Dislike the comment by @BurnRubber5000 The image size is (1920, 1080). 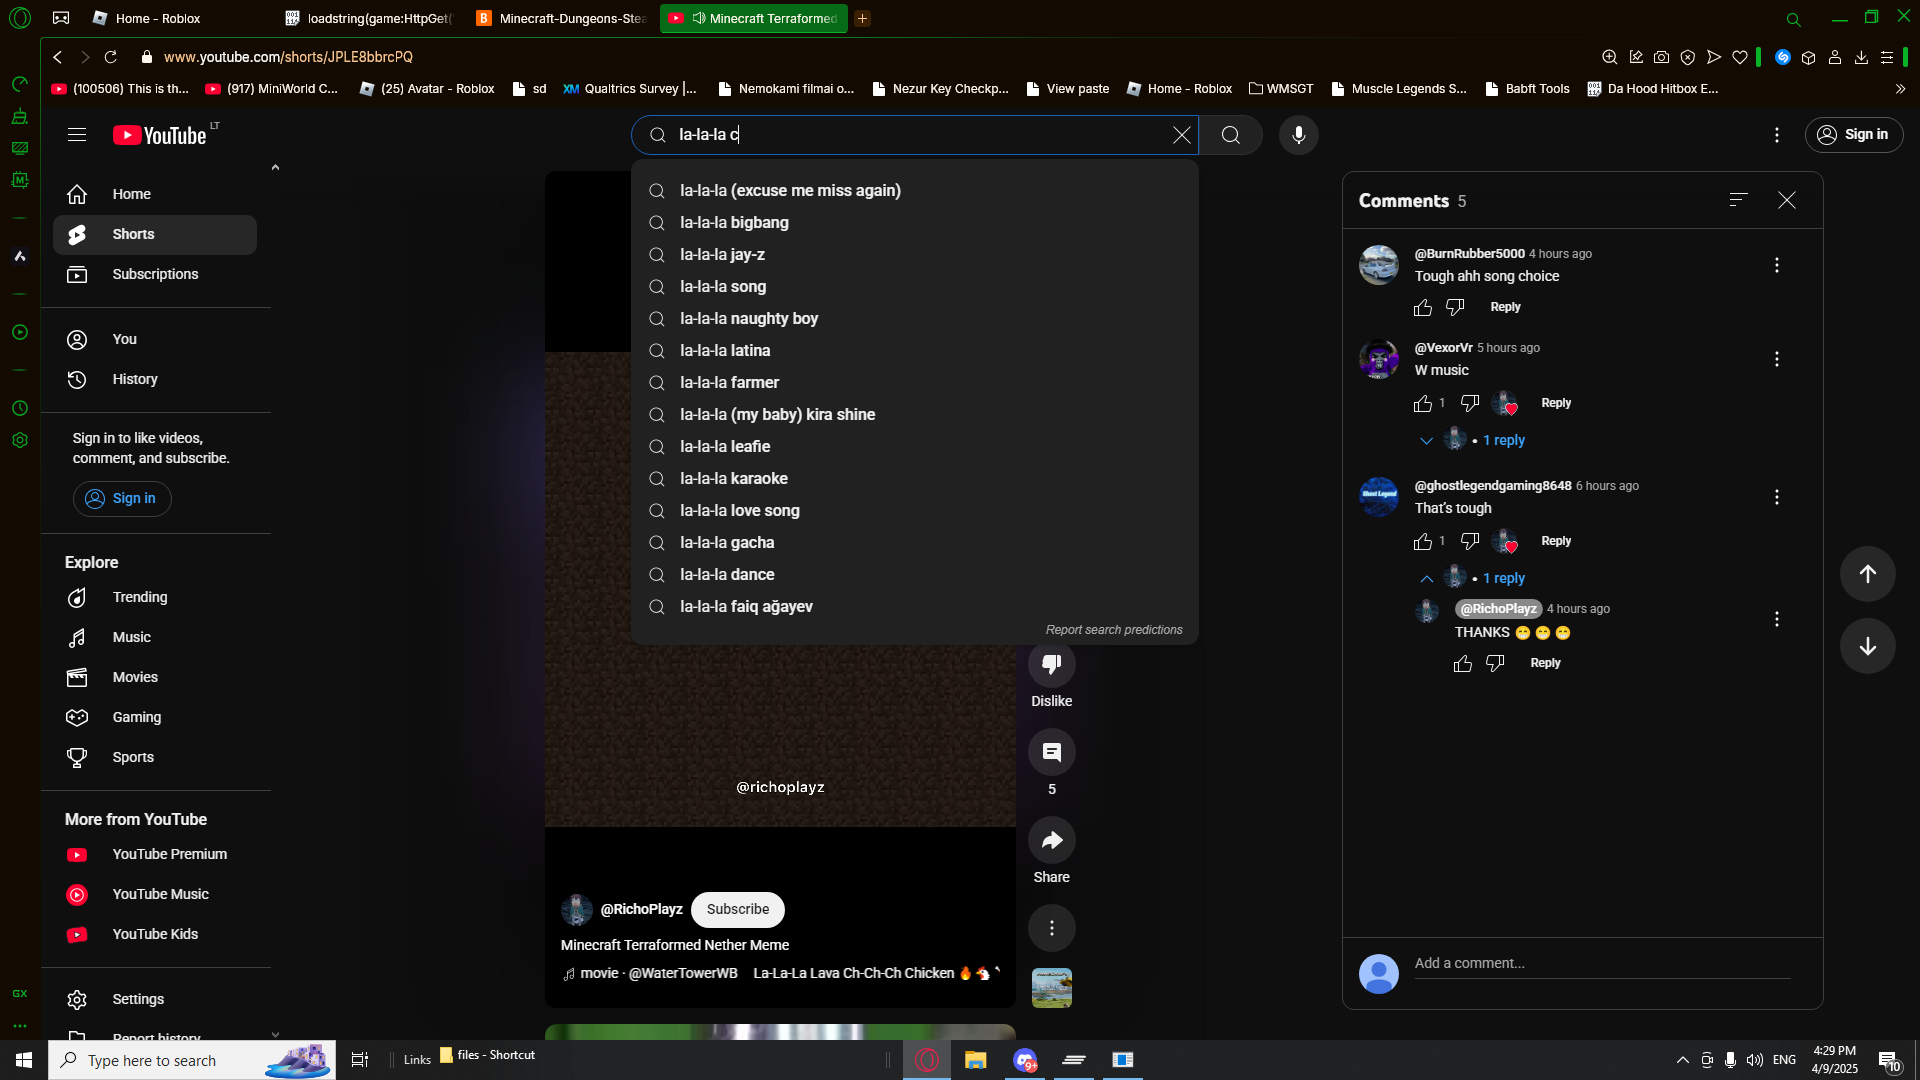pyautogui.click(x=1455, y=308)
